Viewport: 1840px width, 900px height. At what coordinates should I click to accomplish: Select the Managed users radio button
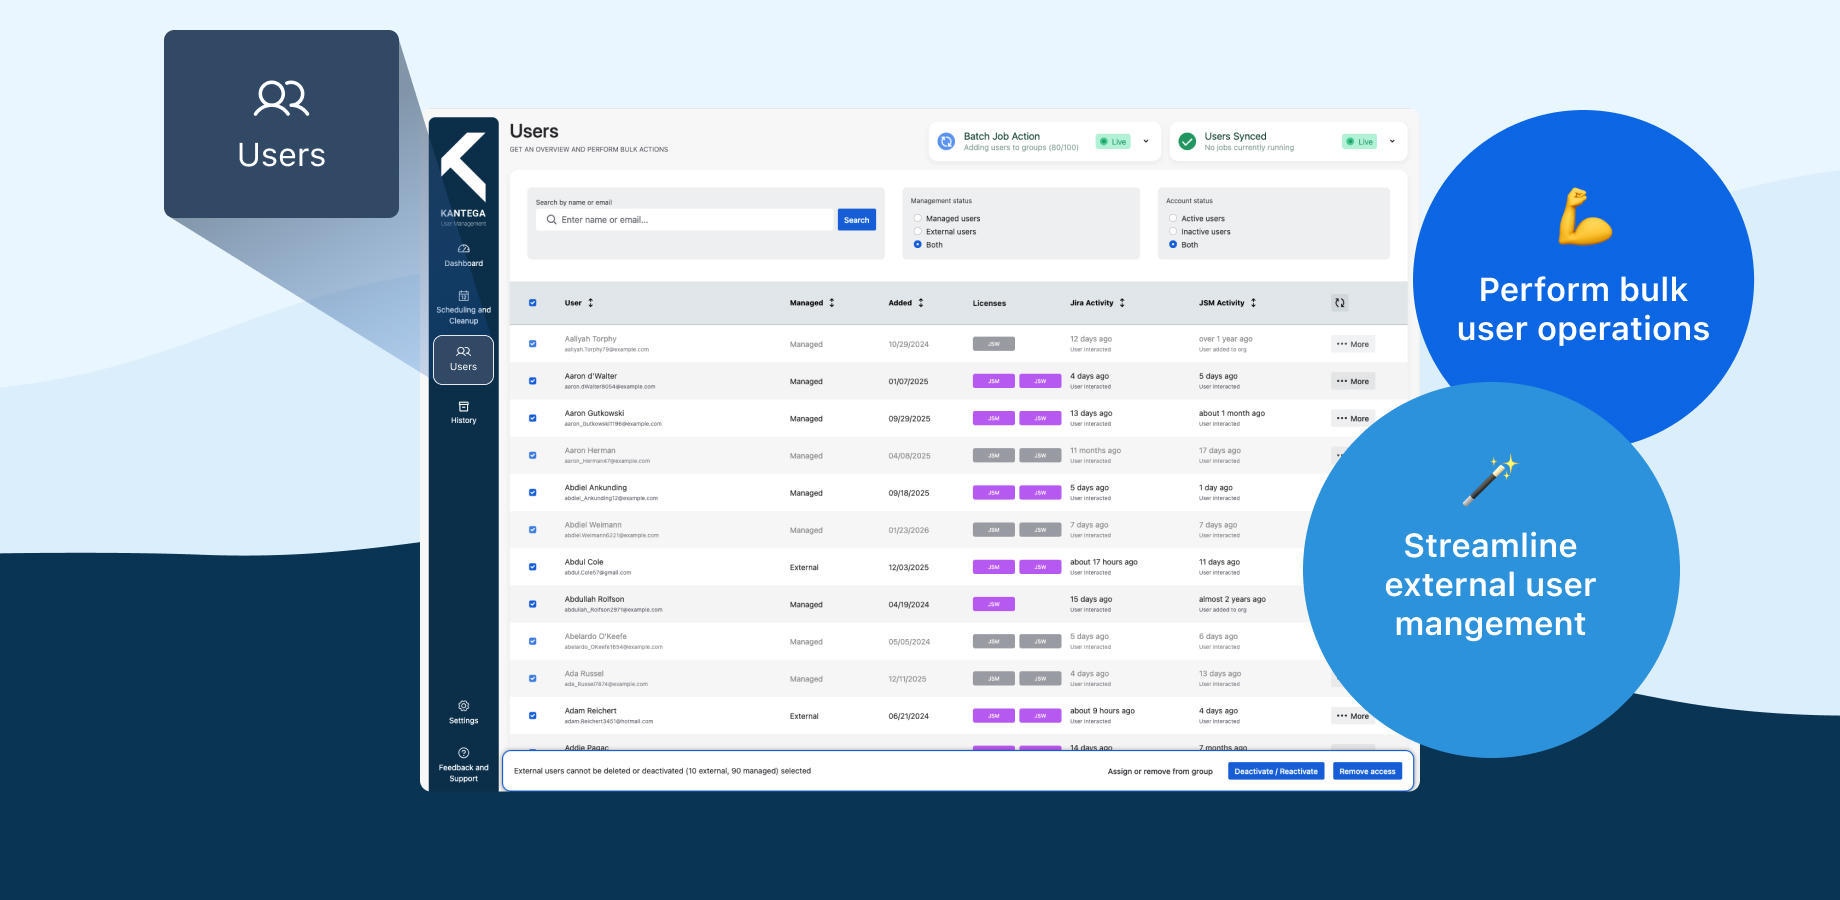pos(918,218)
